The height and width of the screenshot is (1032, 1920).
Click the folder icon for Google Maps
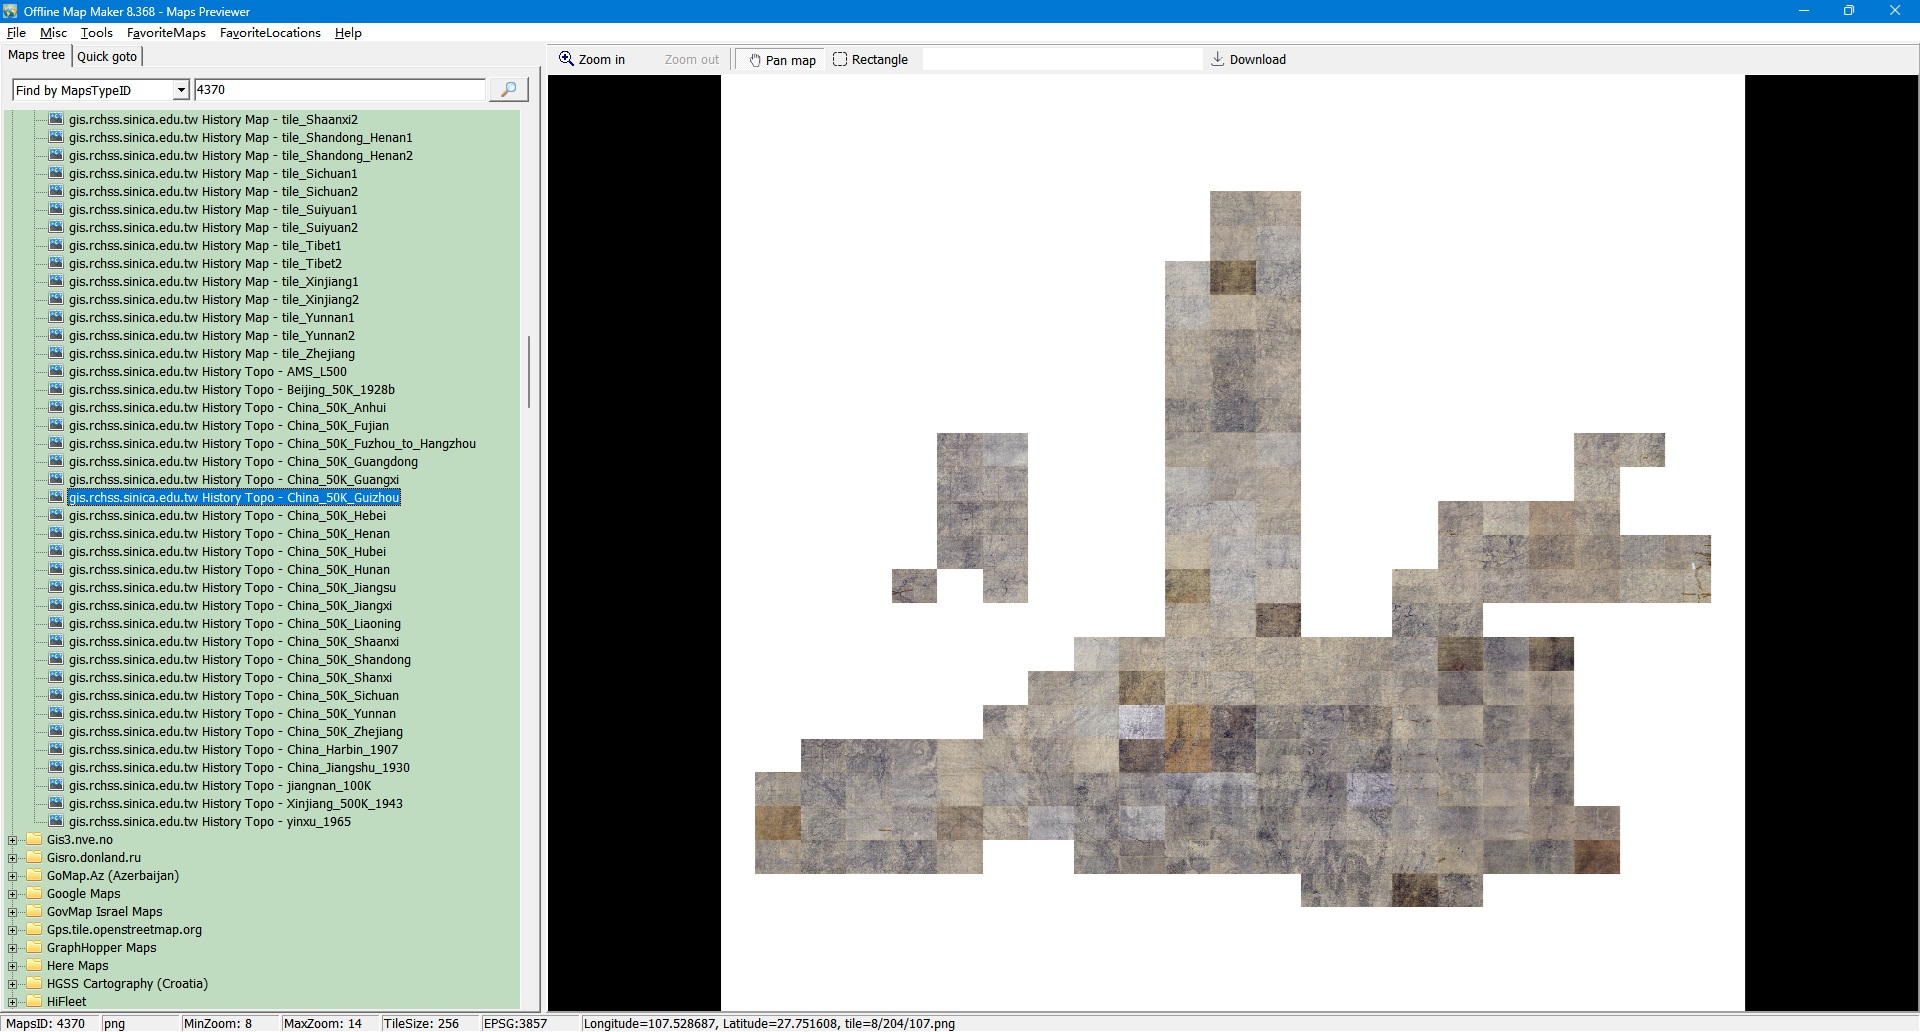(34, 894)
